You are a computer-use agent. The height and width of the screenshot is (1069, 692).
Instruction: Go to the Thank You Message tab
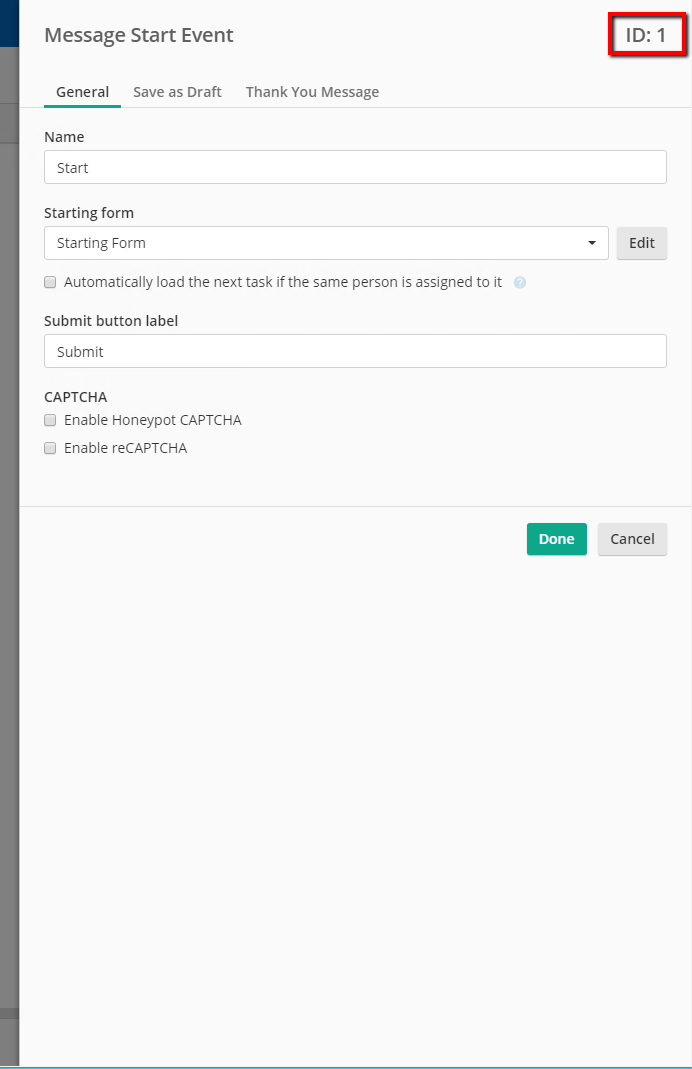(312, 92)
